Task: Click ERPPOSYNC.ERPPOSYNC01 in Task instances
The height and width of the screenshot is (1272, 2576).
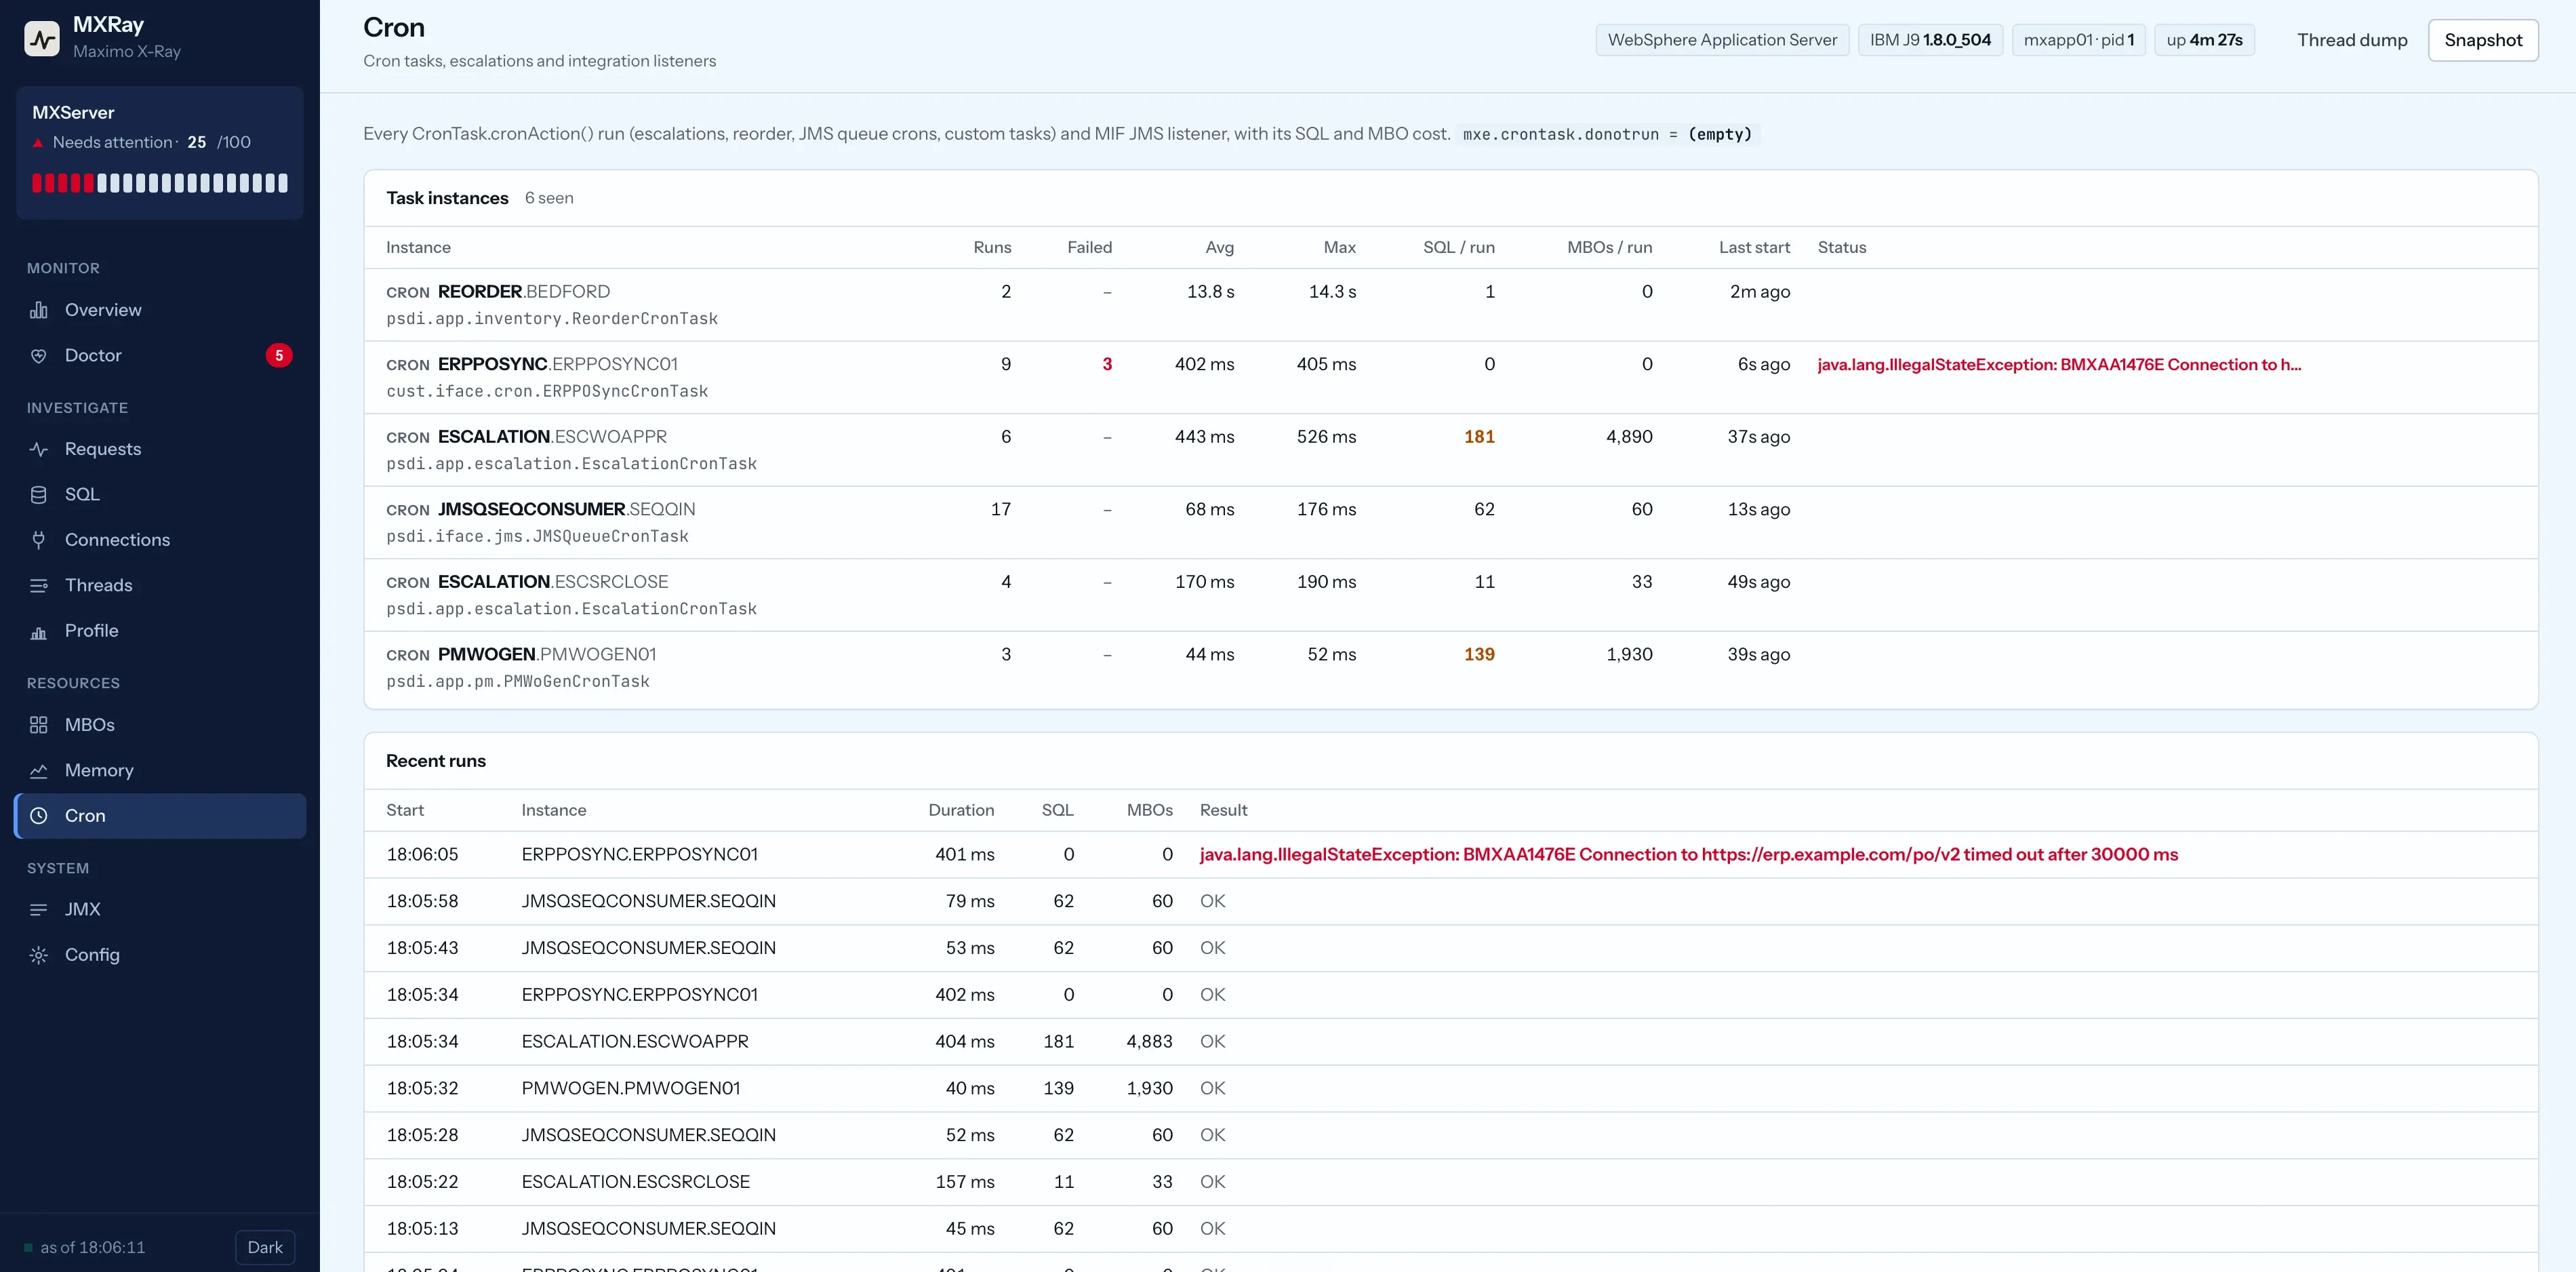Action: coord(557,364)
